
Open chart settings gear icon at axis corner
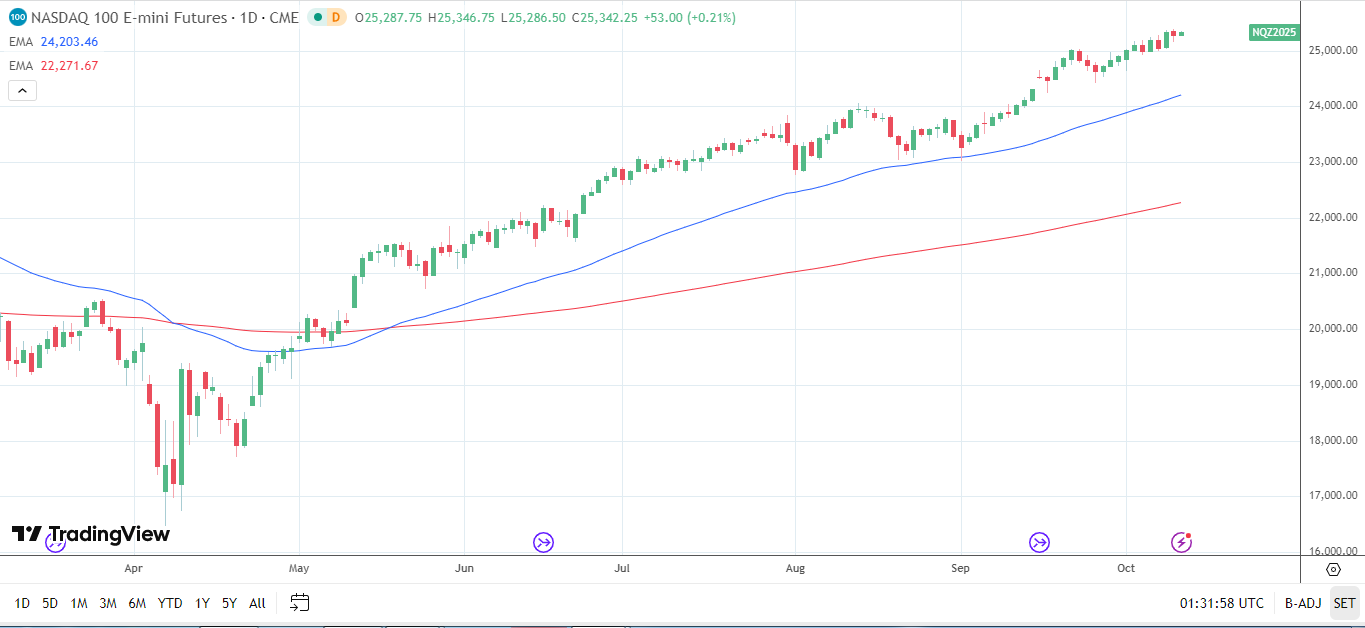(1333, 569)
